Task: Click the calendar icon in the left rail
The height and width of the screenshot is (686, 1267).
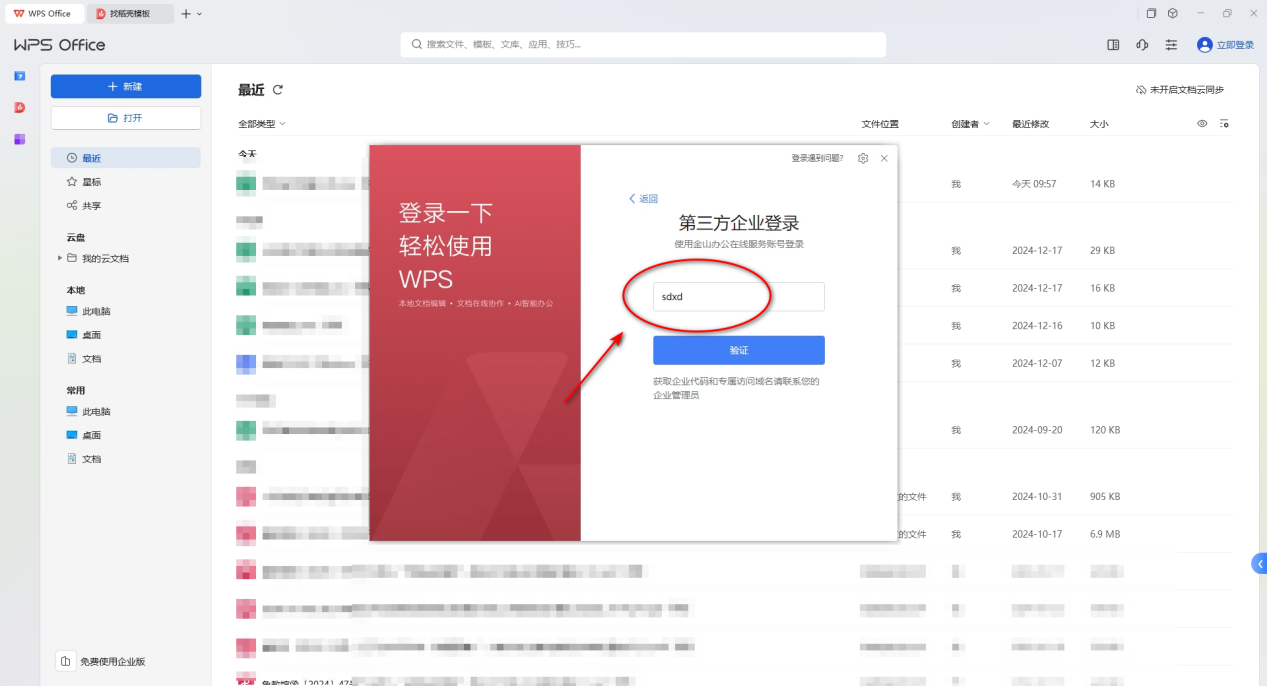Action: point(19,76)
